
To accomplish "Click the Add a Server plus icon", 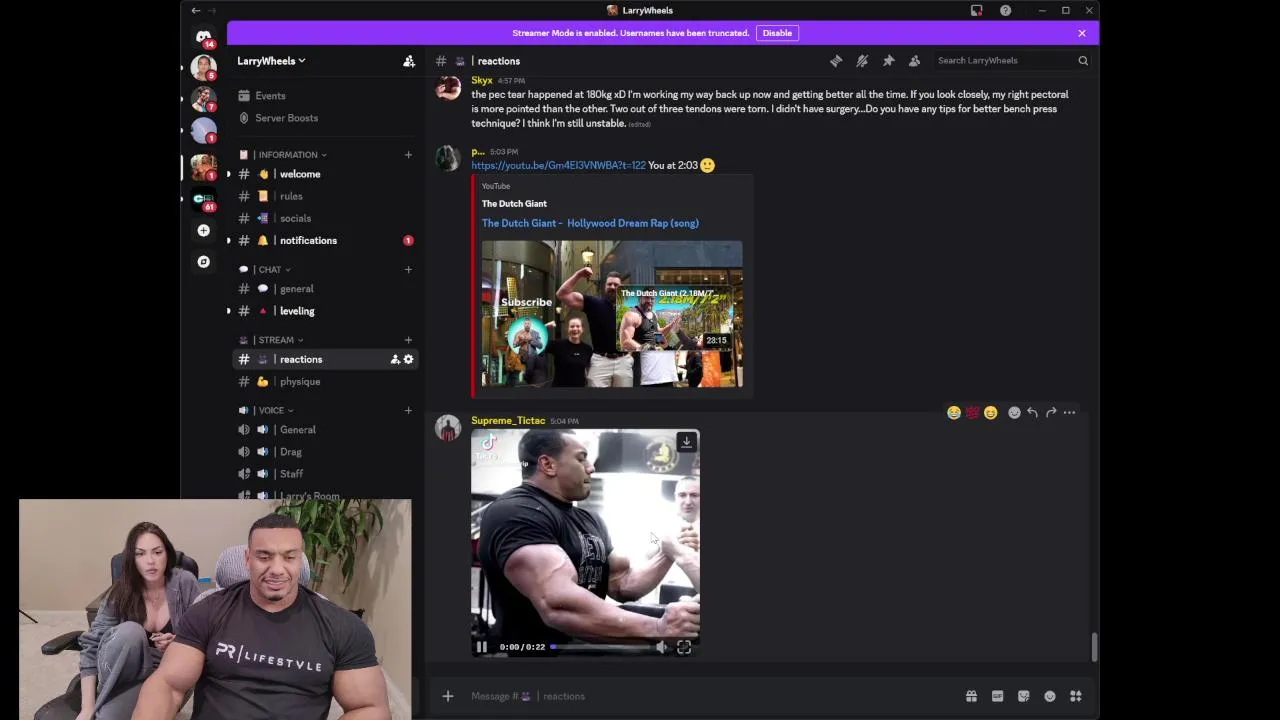I will click(x=204, y=230).
